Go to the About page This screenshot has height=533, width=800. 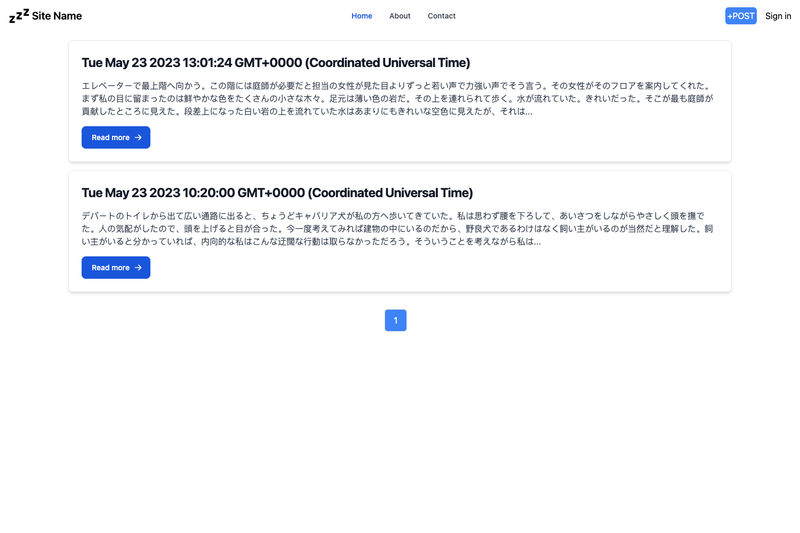pos(399,16)
